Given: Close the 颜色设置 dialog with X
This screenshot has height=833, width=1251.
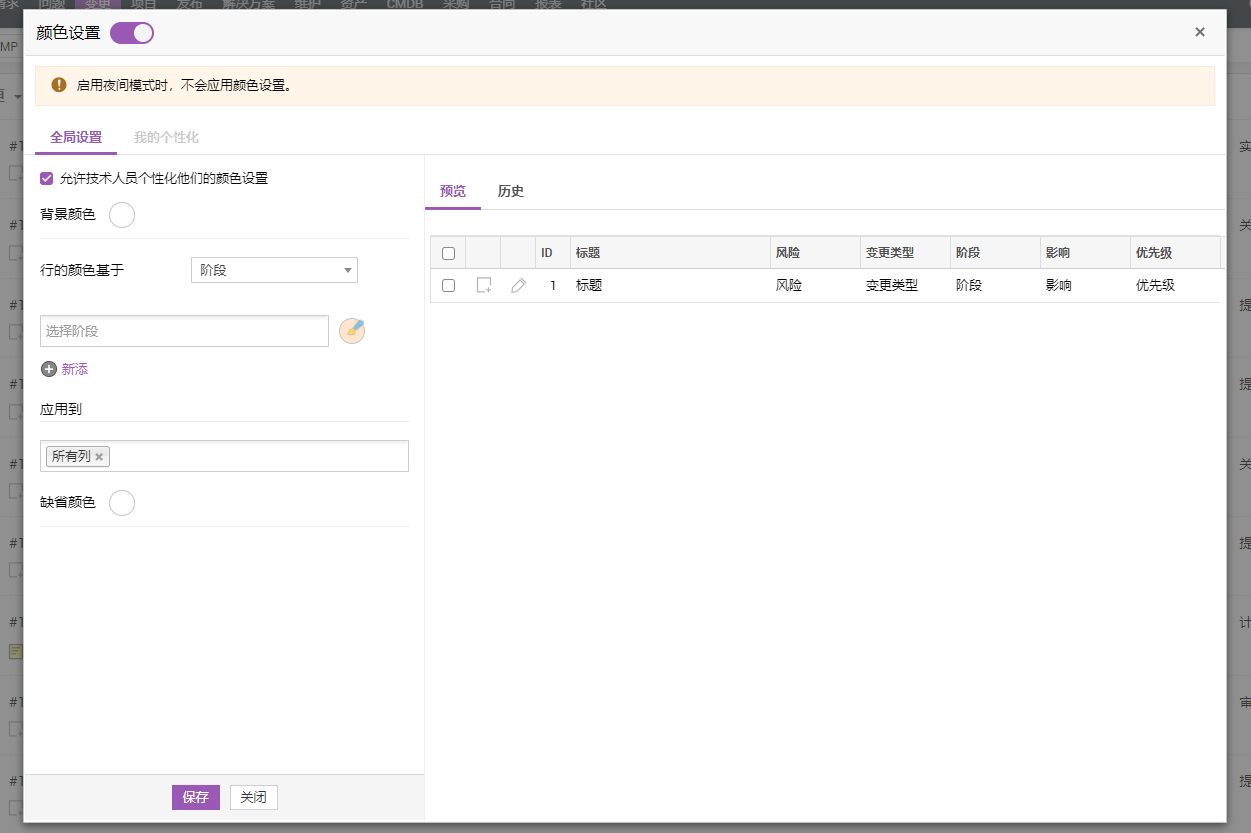Looking at the screenshot, I should (1200, 32).
